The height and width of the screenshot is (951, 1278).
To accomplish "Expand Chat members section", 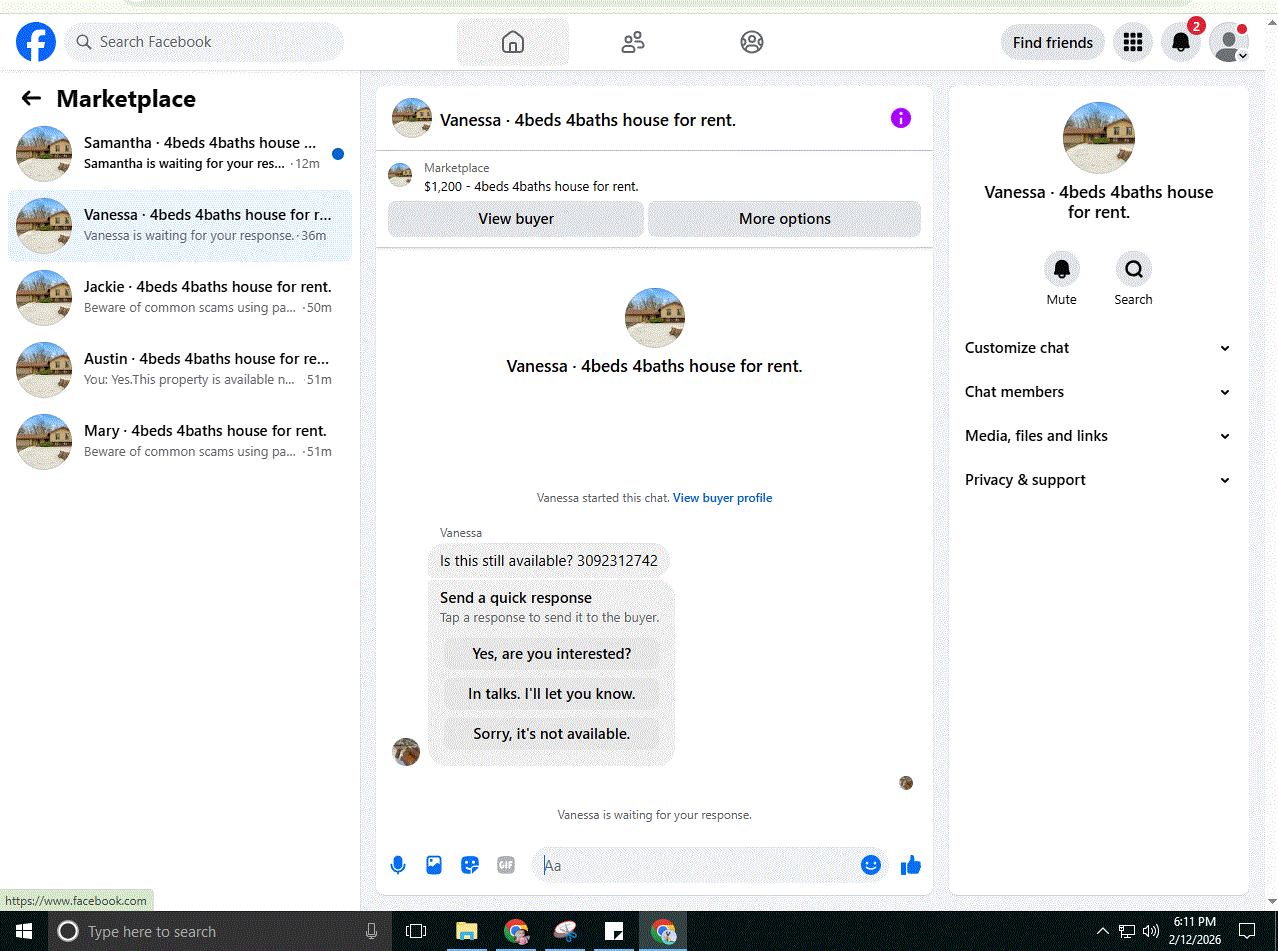I will point(1098,392).
